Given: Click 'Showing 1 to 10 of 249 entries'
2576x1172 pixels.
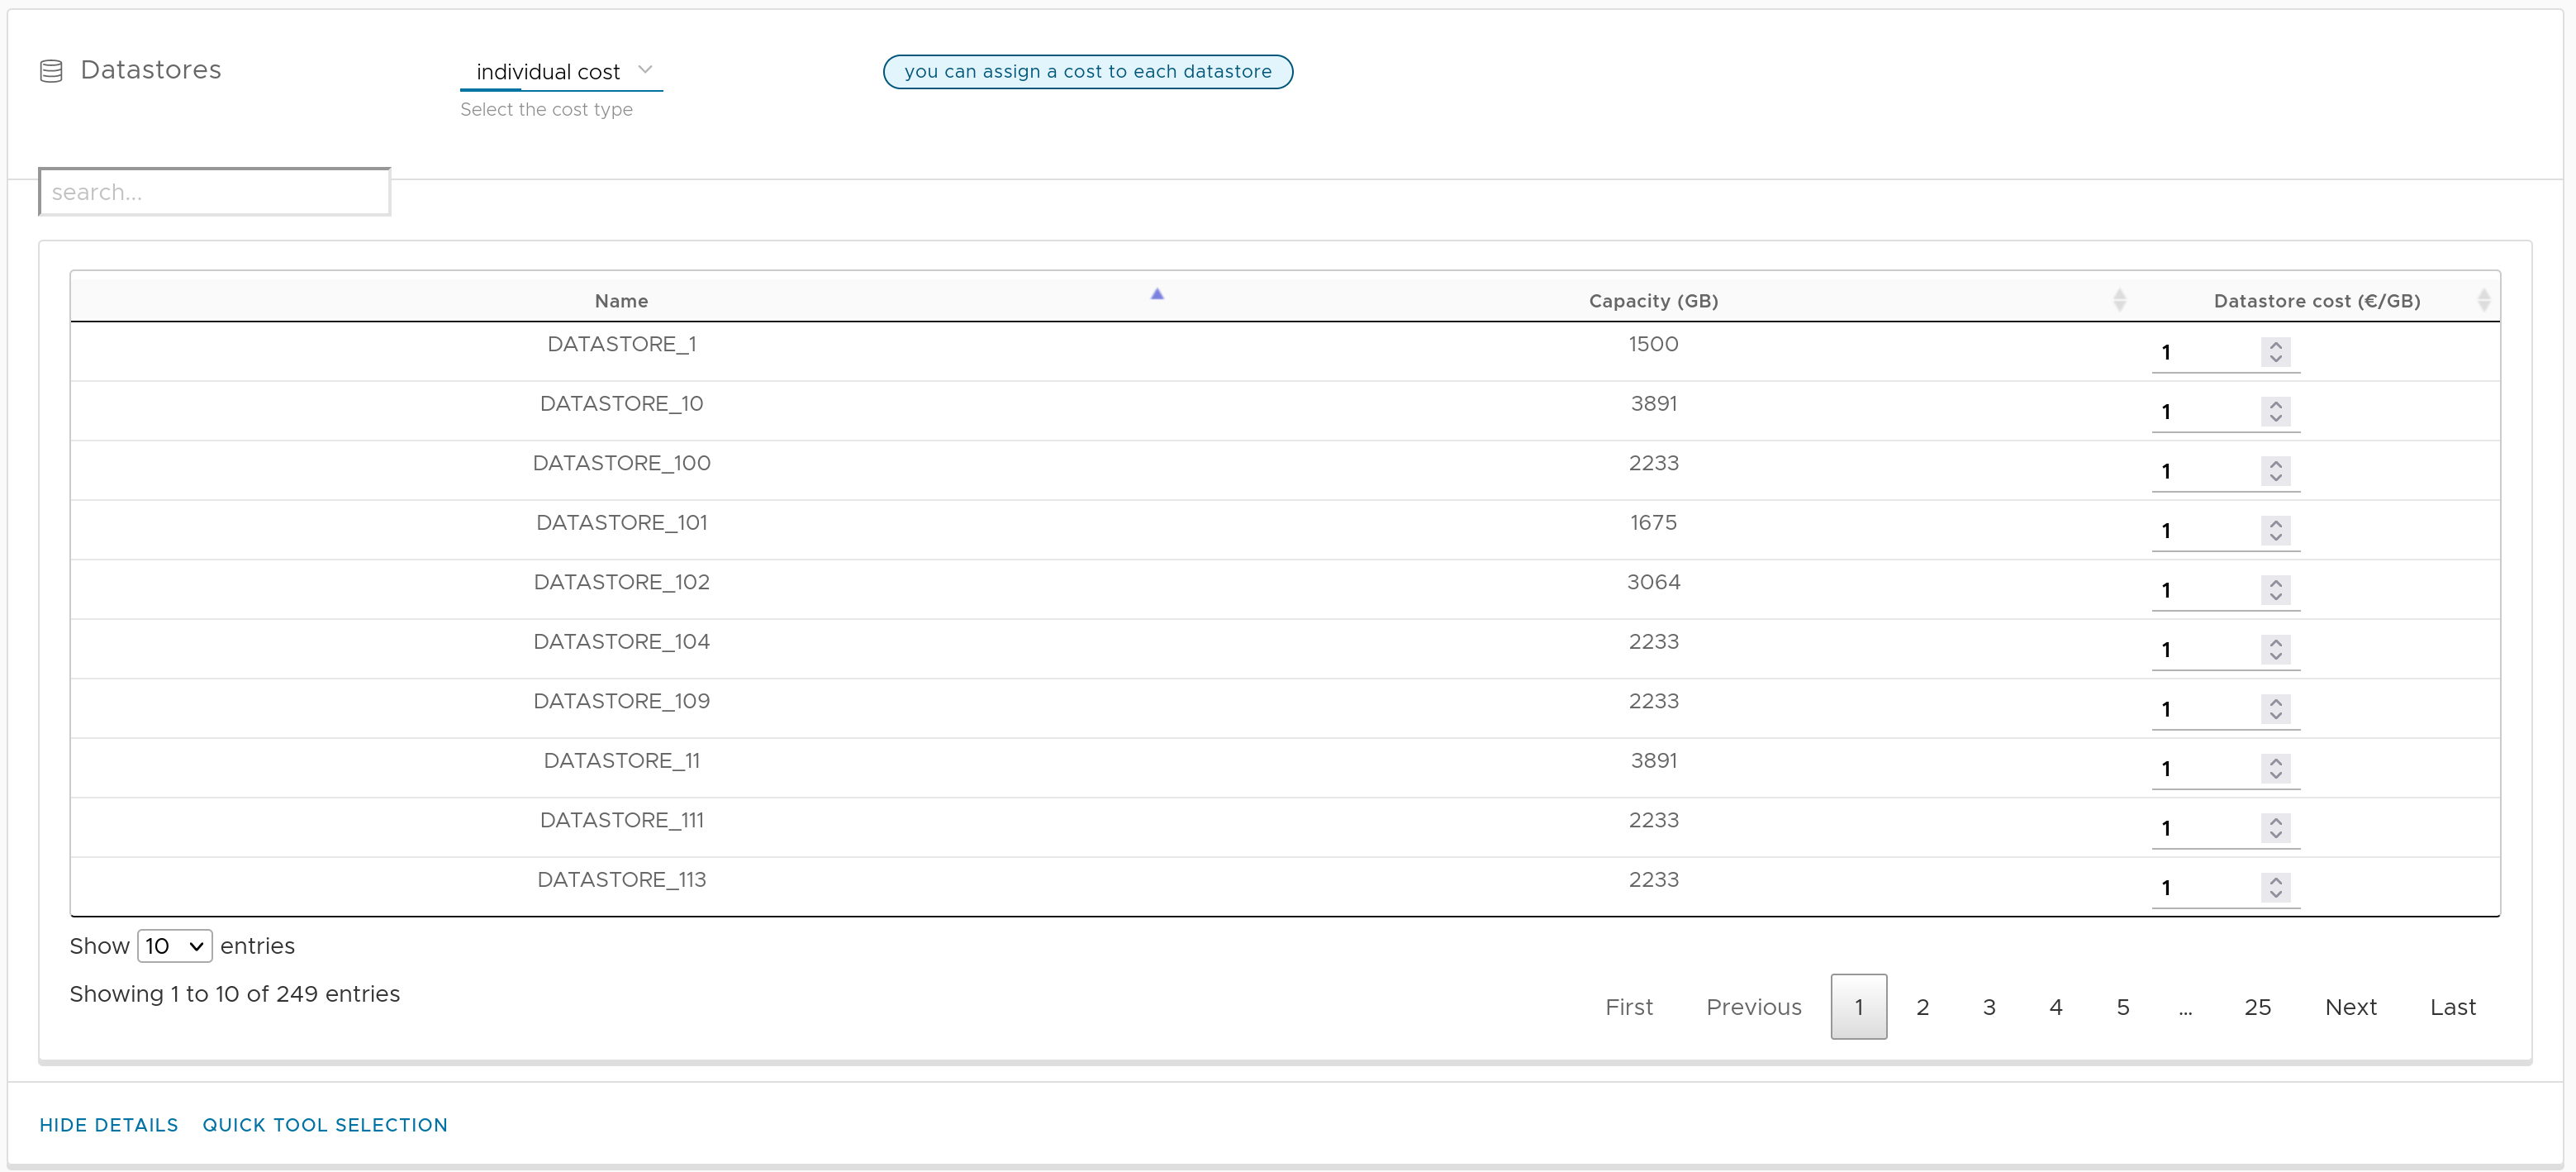Looking at the screenshot, I should click(234, 994).
